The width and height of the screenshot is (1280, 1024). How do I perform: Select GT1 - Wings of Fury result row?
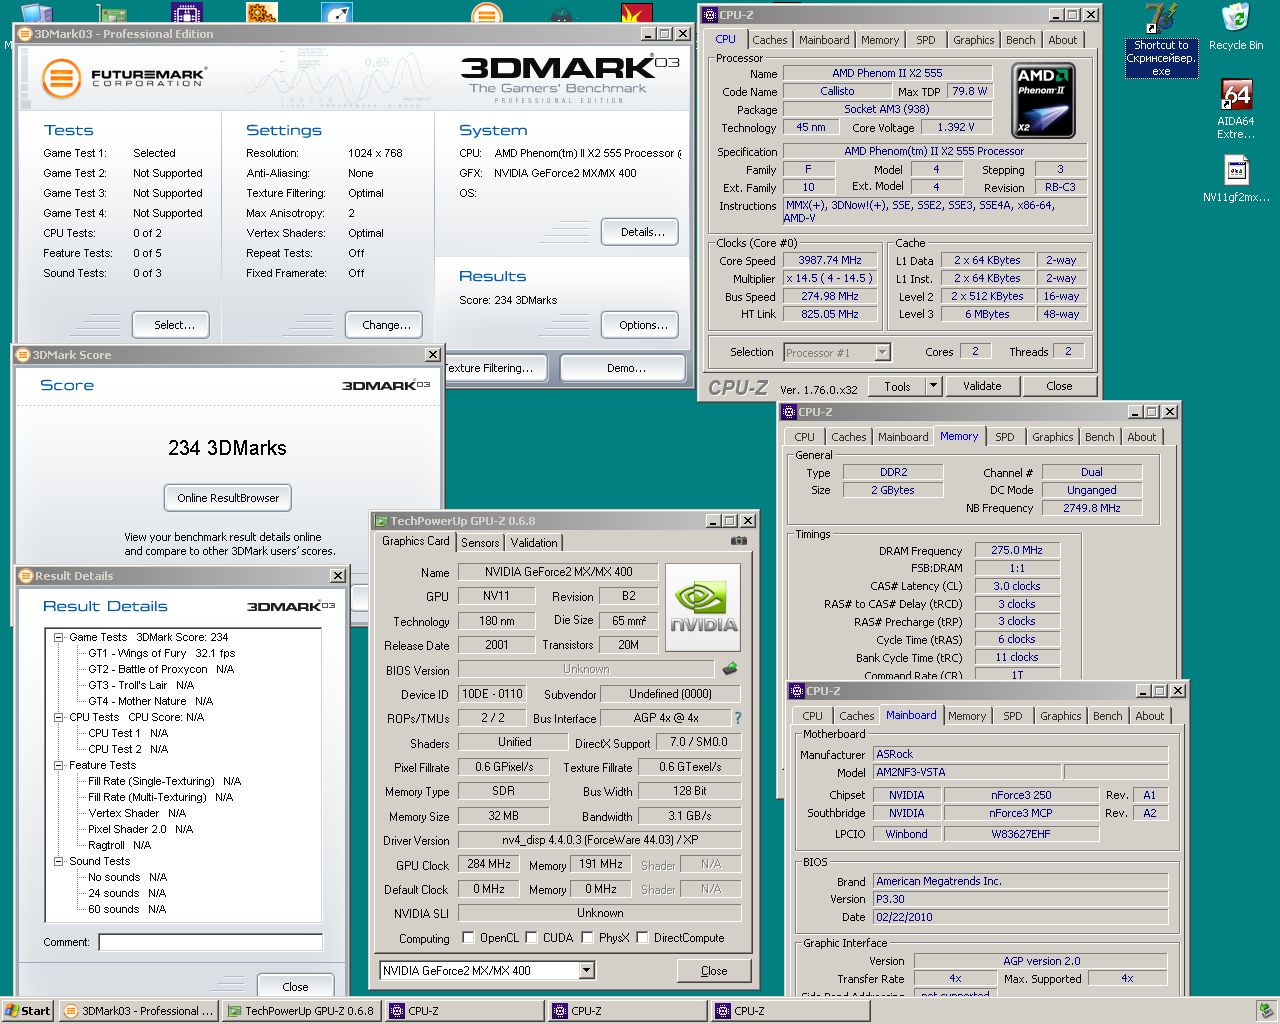click(x=162, y=653)
